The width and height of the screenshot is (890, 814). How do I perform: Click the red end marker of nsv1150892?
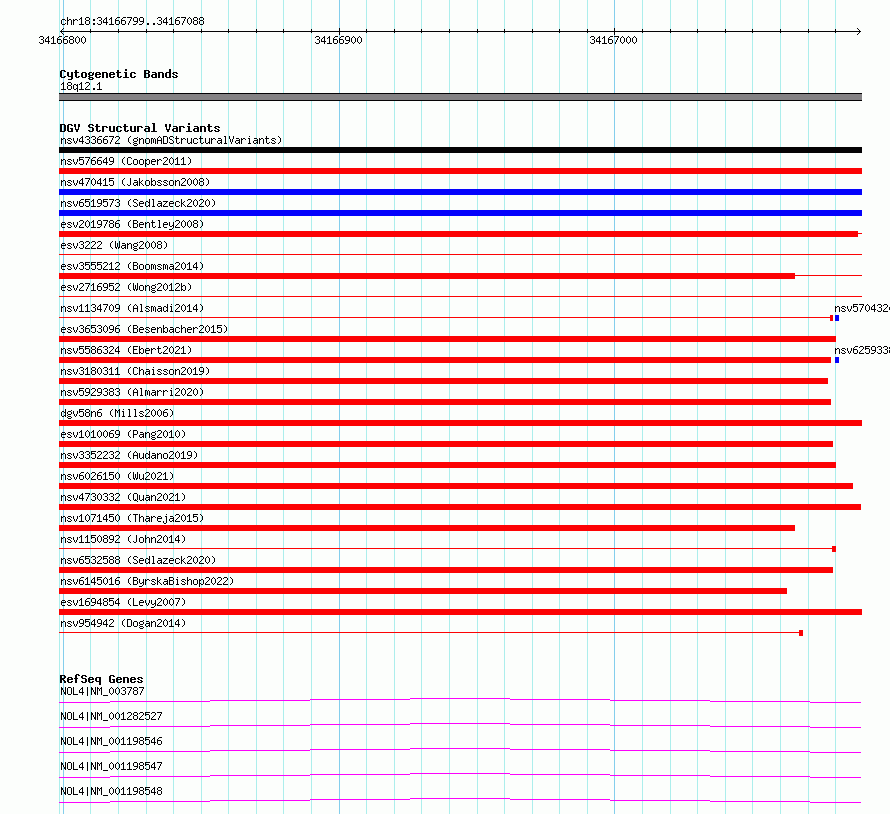[834, 549]
